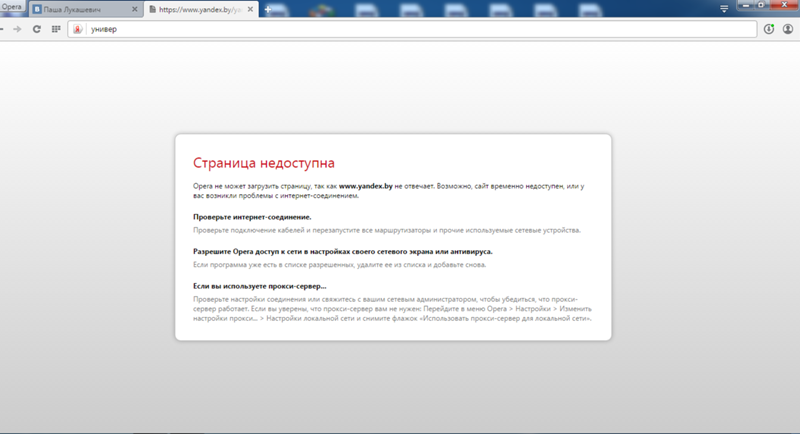The image size is (800, 434).
Task: Open the downloads icon in toolbar
Action: tap(769, 29)
